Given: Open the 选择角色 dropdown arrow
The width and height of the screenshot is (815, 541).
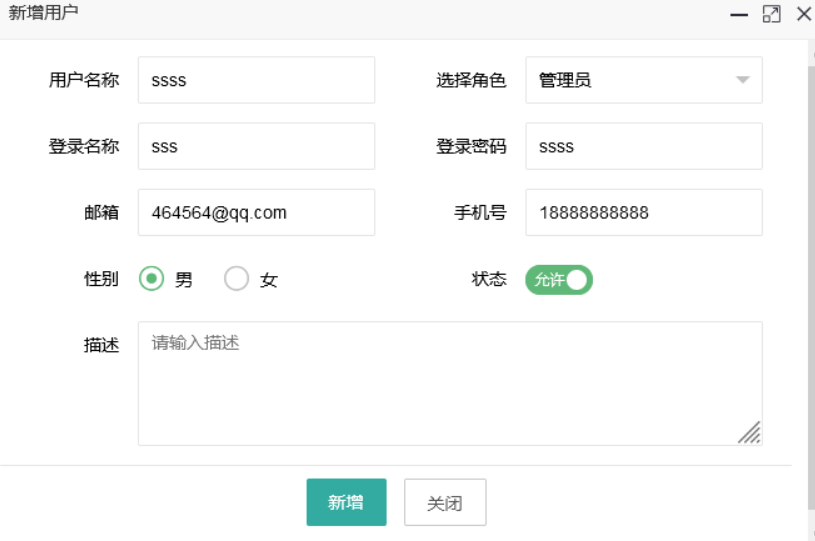Looking at the screenshot, I should pos(743,80).
